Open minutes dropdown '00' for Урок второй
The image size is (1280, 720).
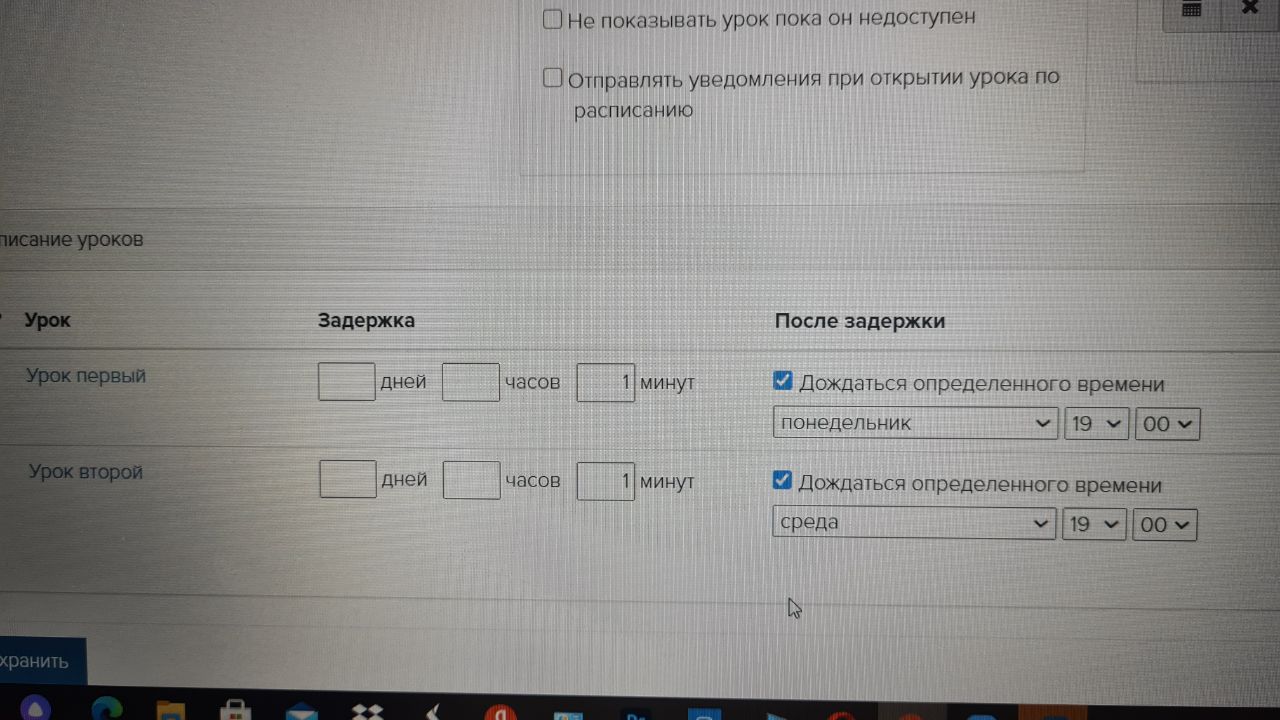click(1165, 525)
